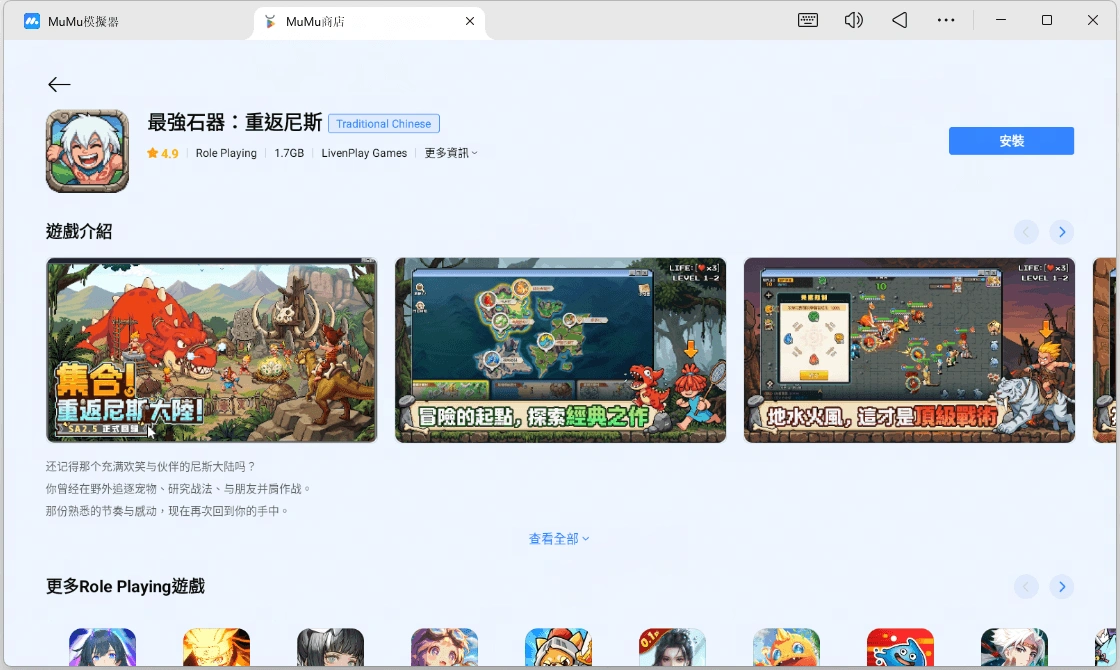The image size is (1120, 670).
Task: Open the orange dragon monster game icon
Action: (786, 647)
